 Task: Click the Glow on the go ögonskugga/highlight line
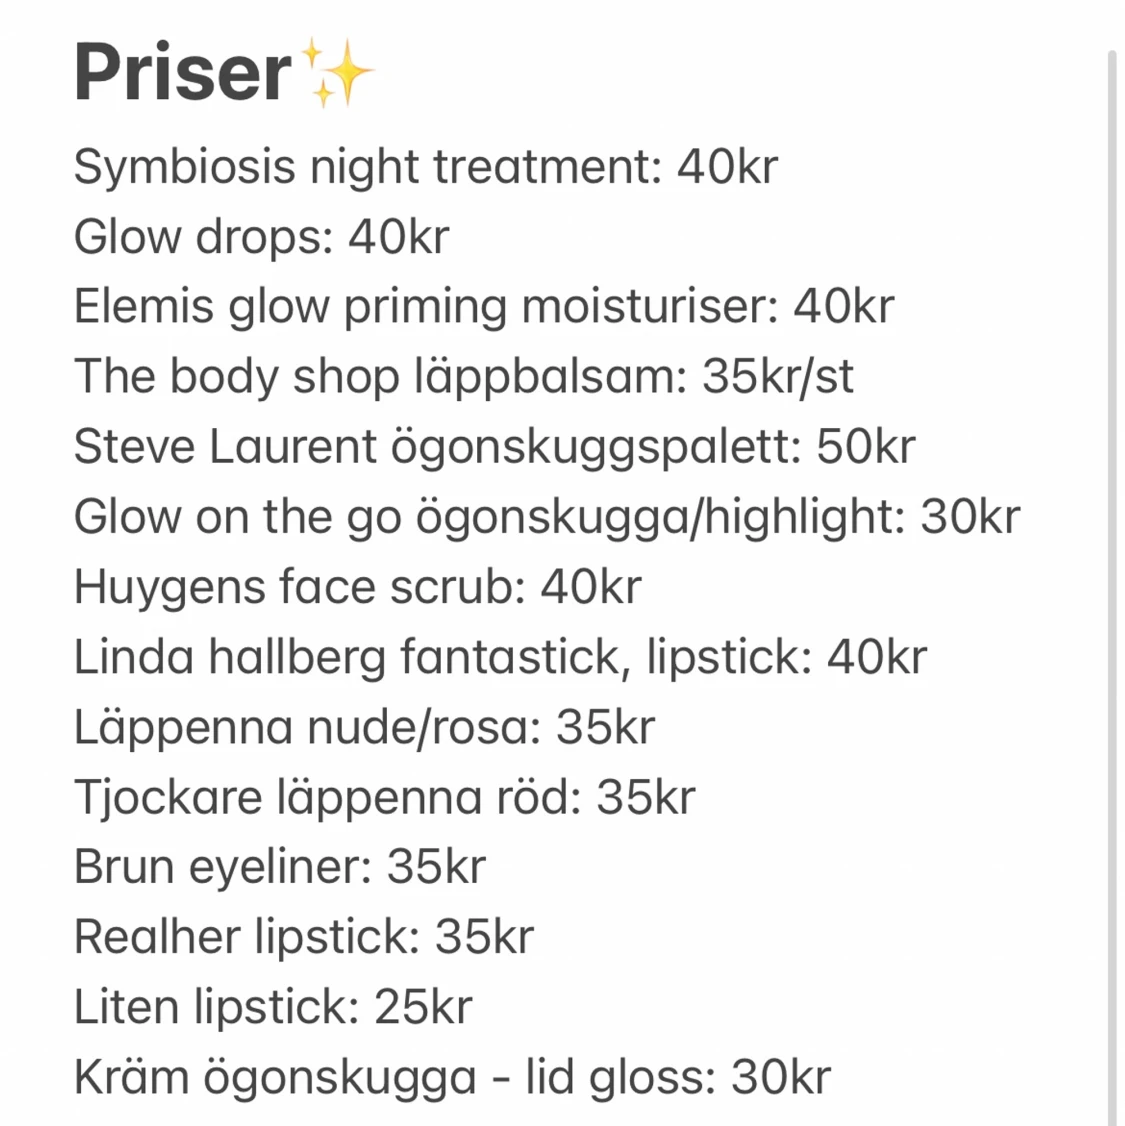pos(547,518)
